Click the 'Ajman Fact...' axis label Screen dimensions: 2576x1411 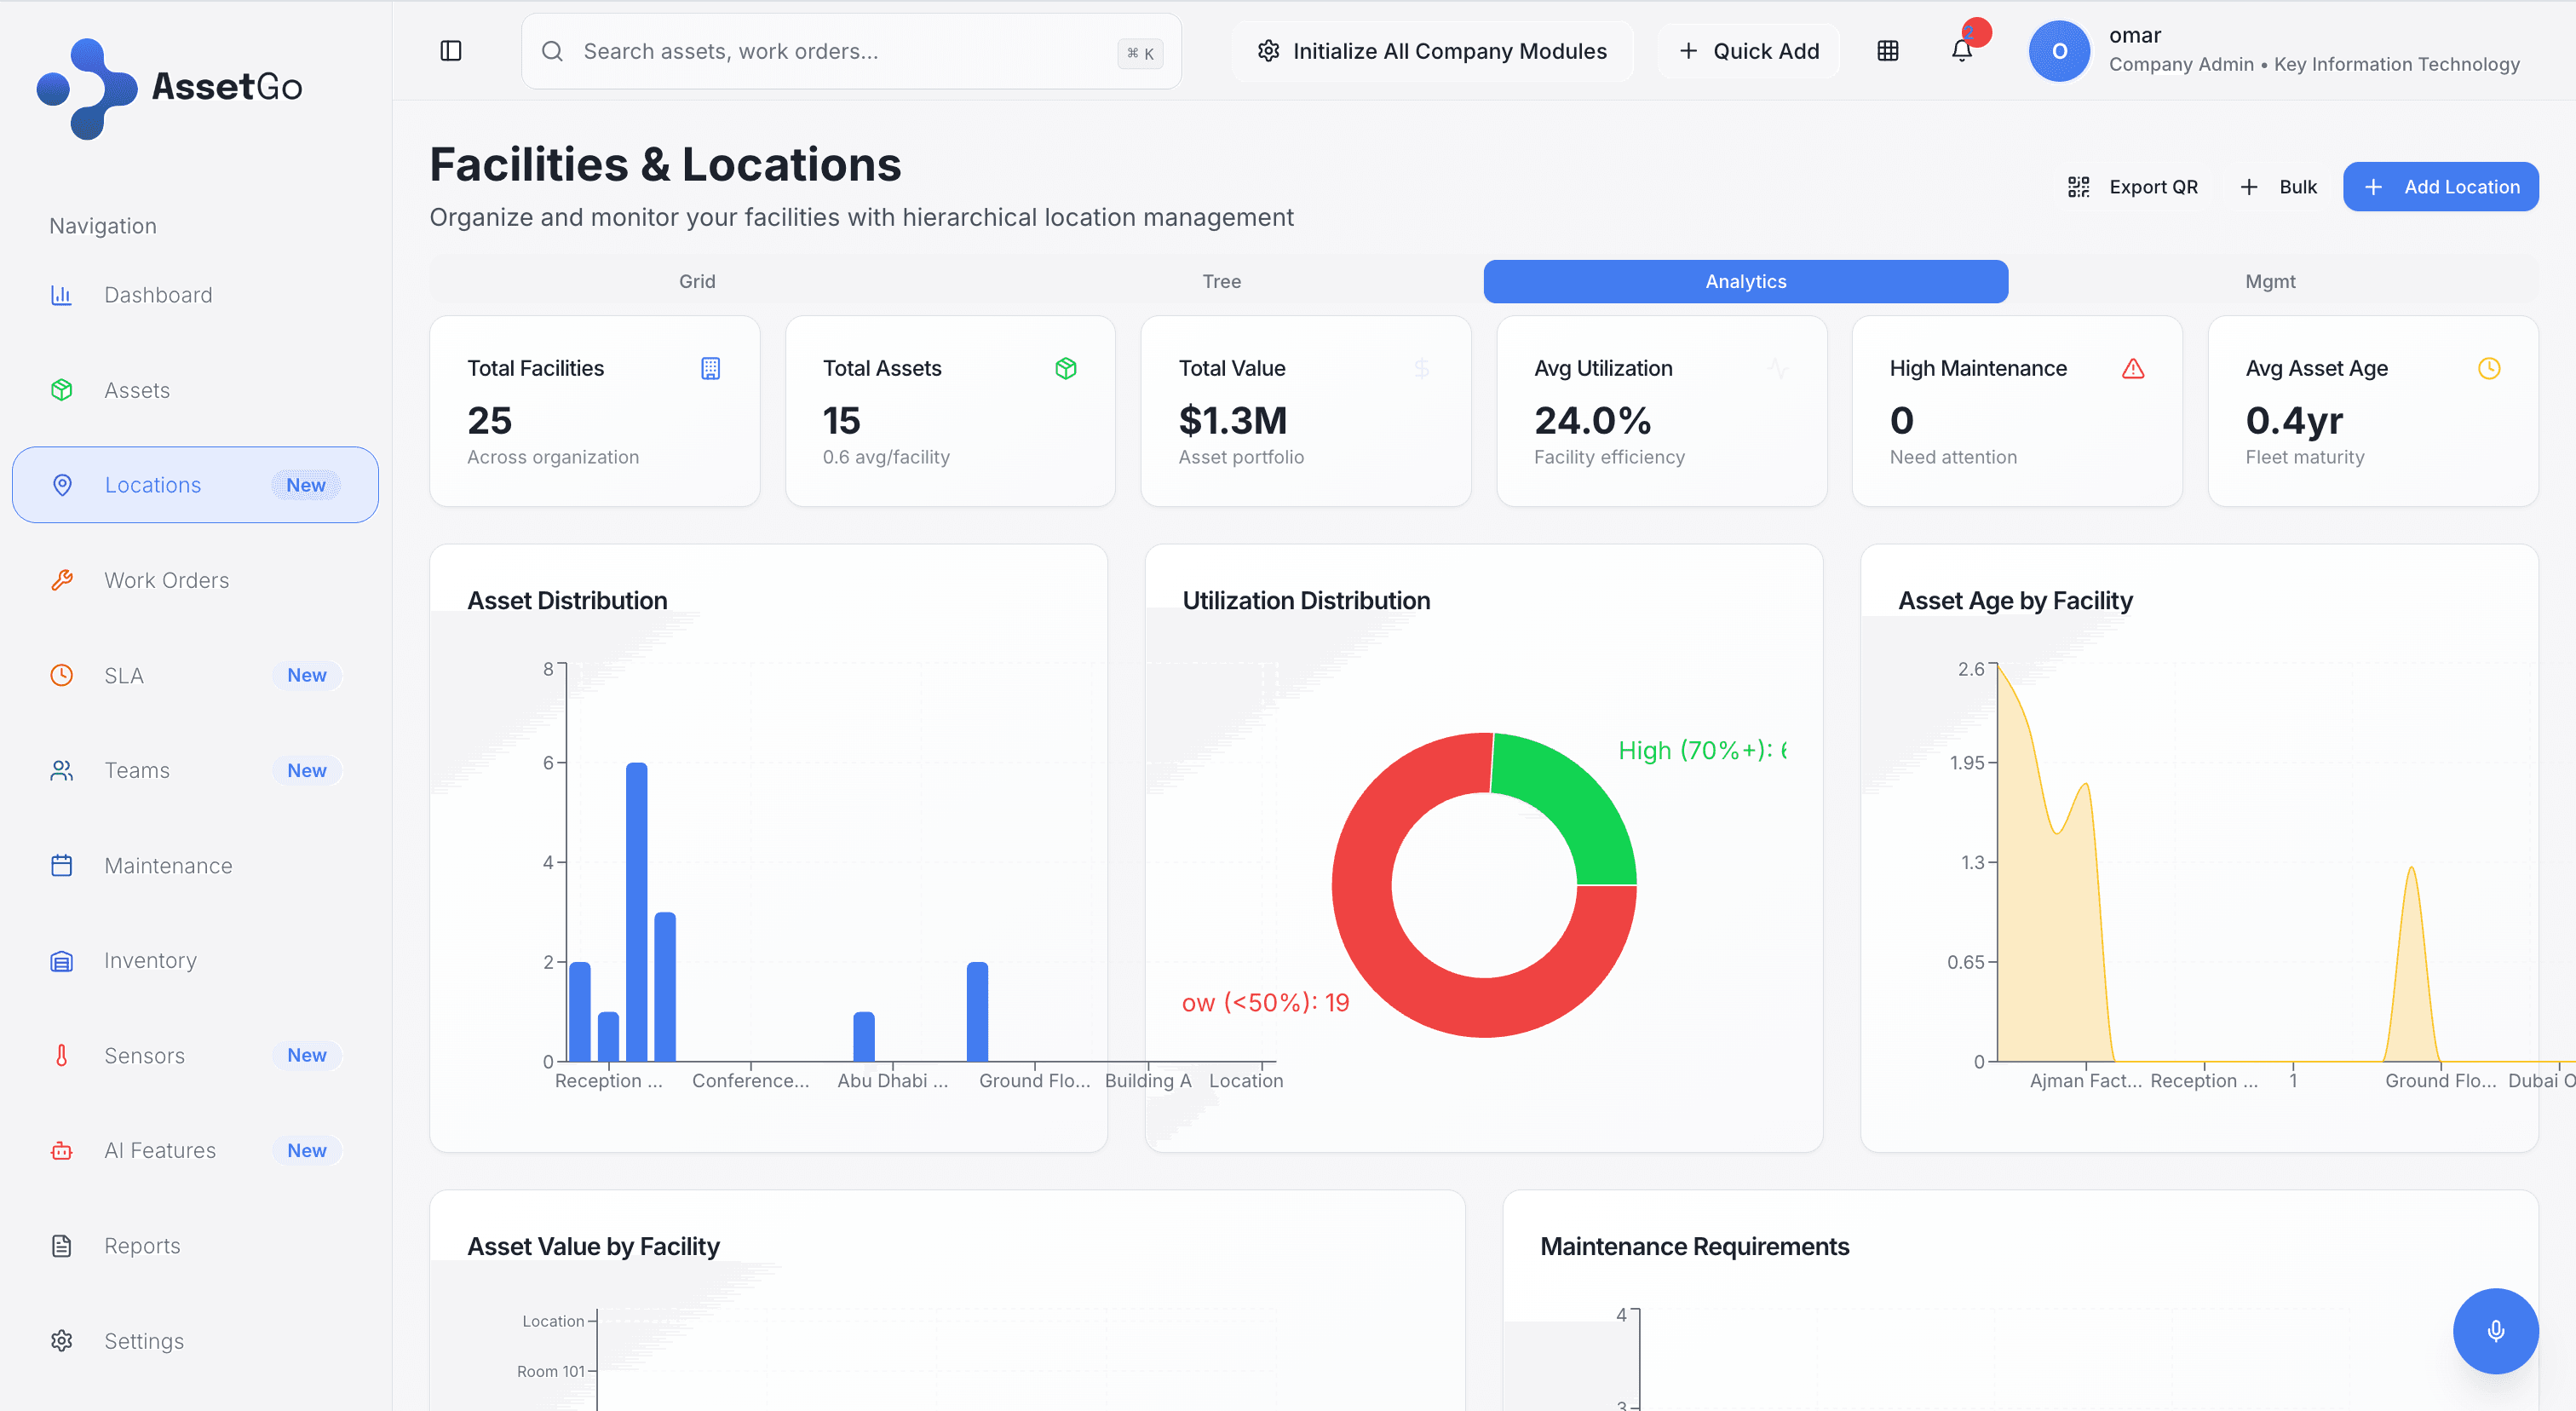[2085, 1081]
